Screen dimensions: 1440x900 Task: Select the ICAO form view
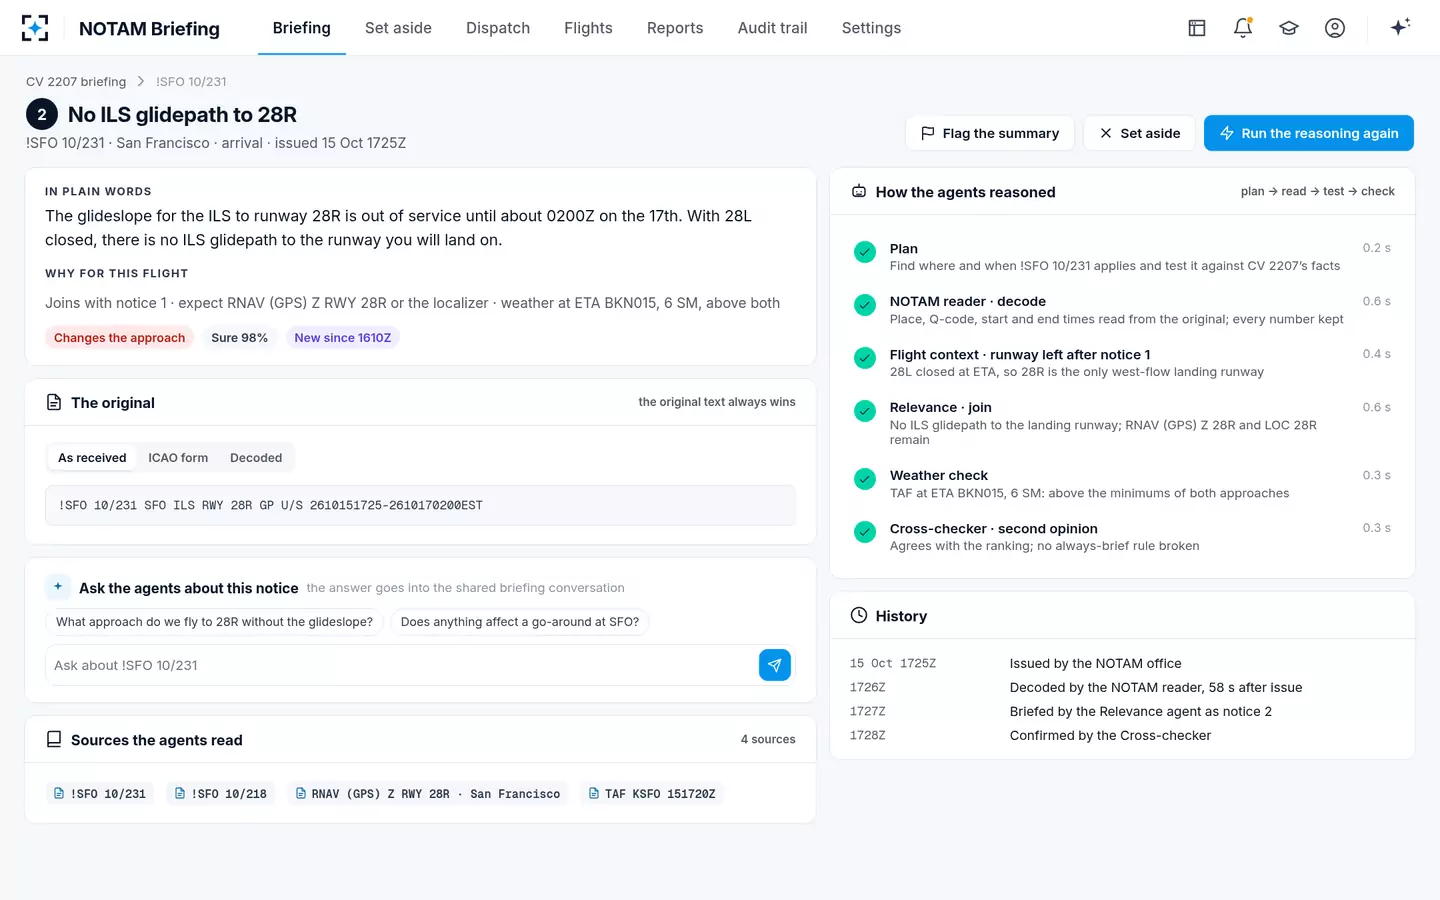pos(178,458)
